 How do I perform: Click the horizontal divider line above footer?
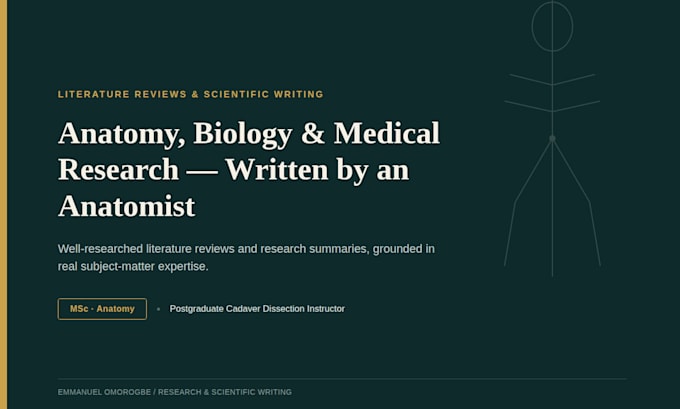pos(342,379)
